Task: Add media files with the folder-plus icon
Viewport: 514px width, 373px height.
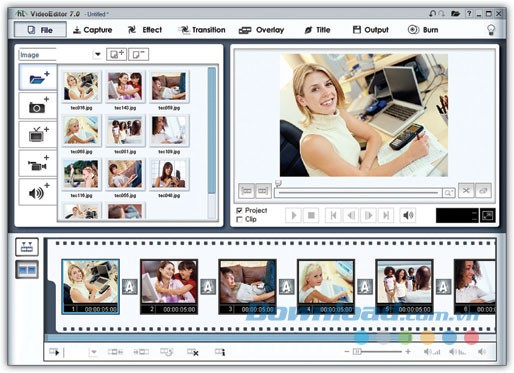Action: pyautogui.click(x=38, y=78)
